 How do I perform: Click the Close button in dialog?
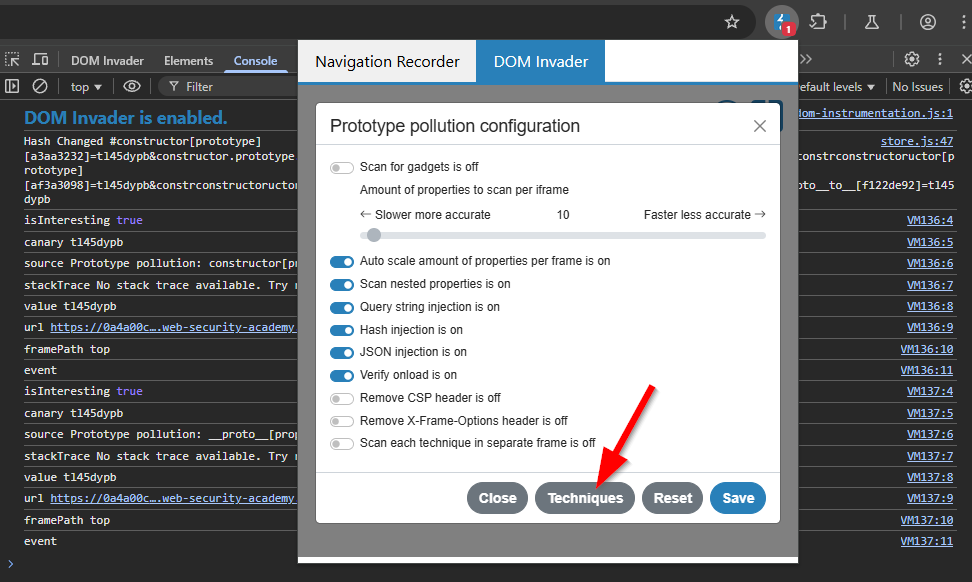click(x=497, y=498)
